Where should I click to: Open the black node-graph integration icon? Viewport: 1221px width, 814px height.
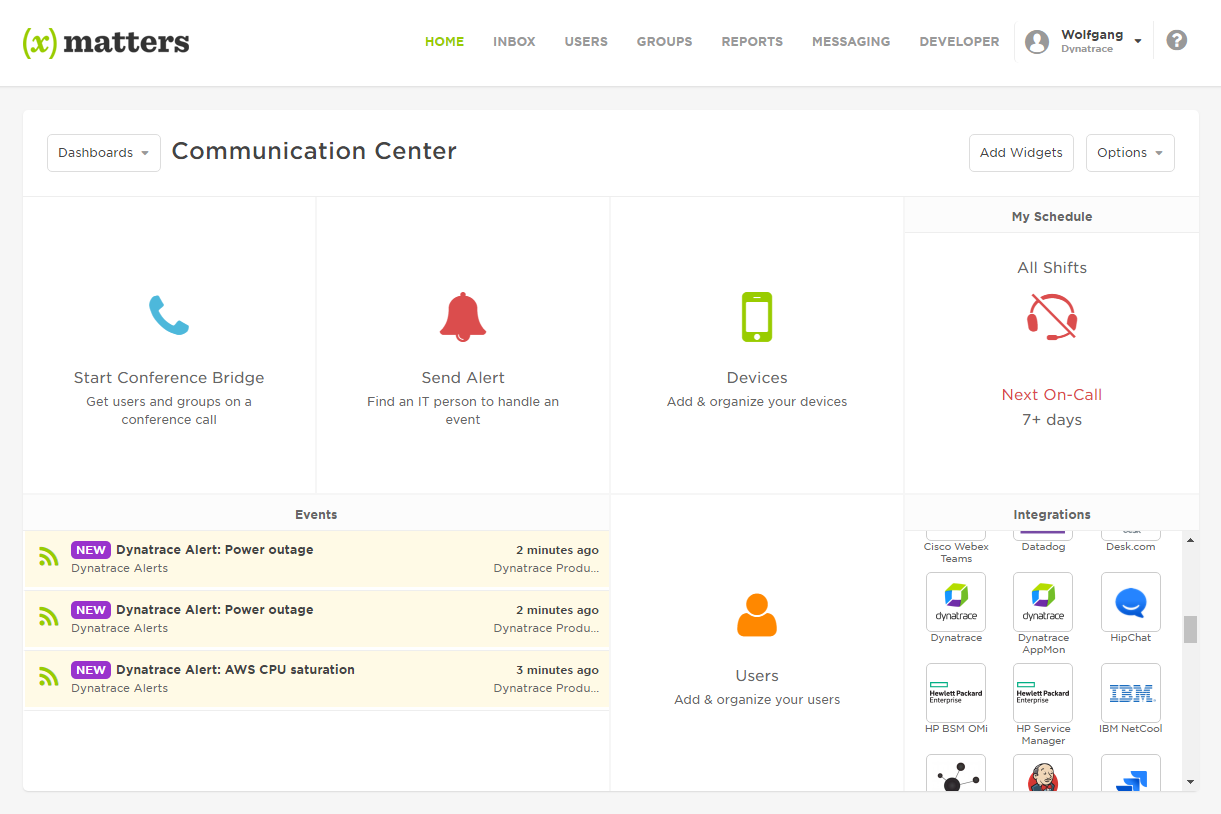(x=956, y=773)
